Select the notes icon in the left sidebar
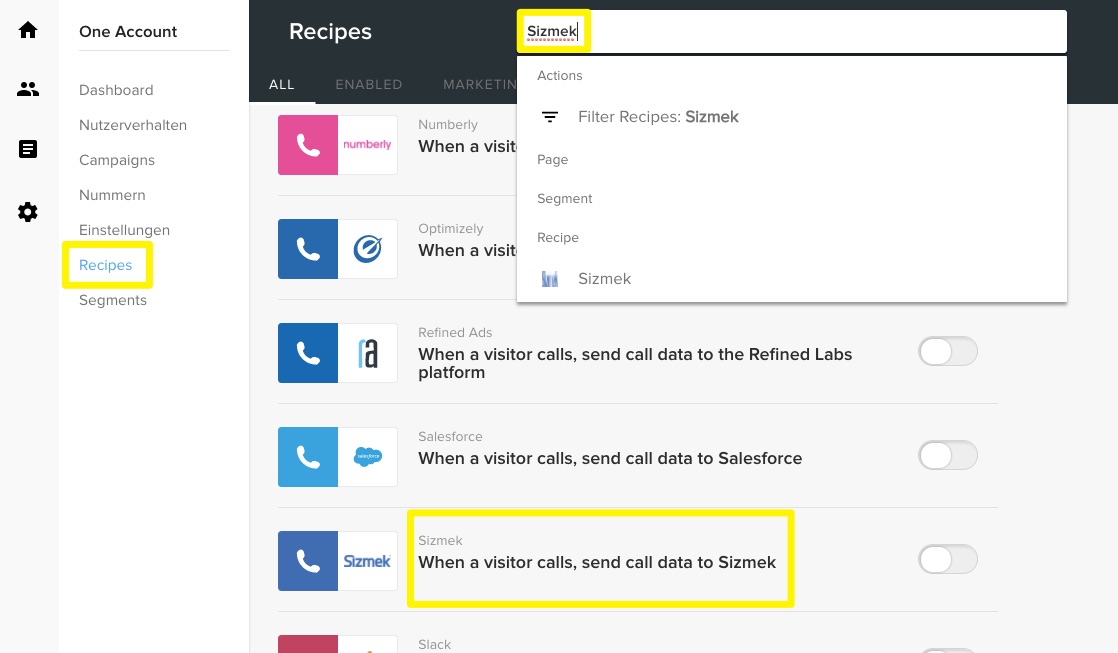This screenshot has width=1118, height=653. [28, 148]
